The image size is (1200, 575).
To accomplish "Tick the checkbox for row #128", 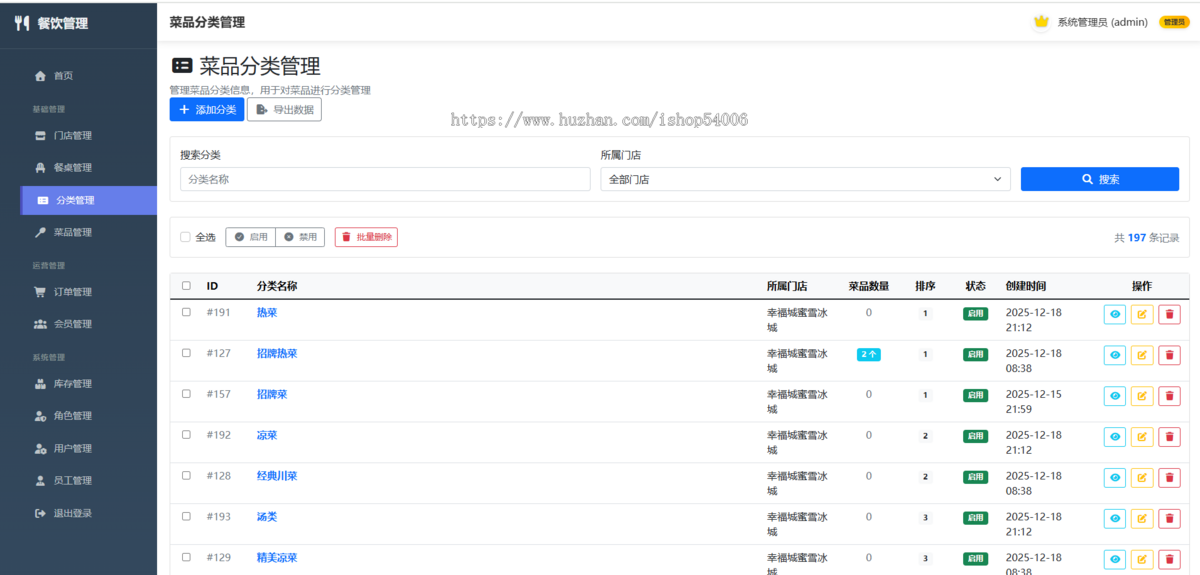I will coord(186,476).
